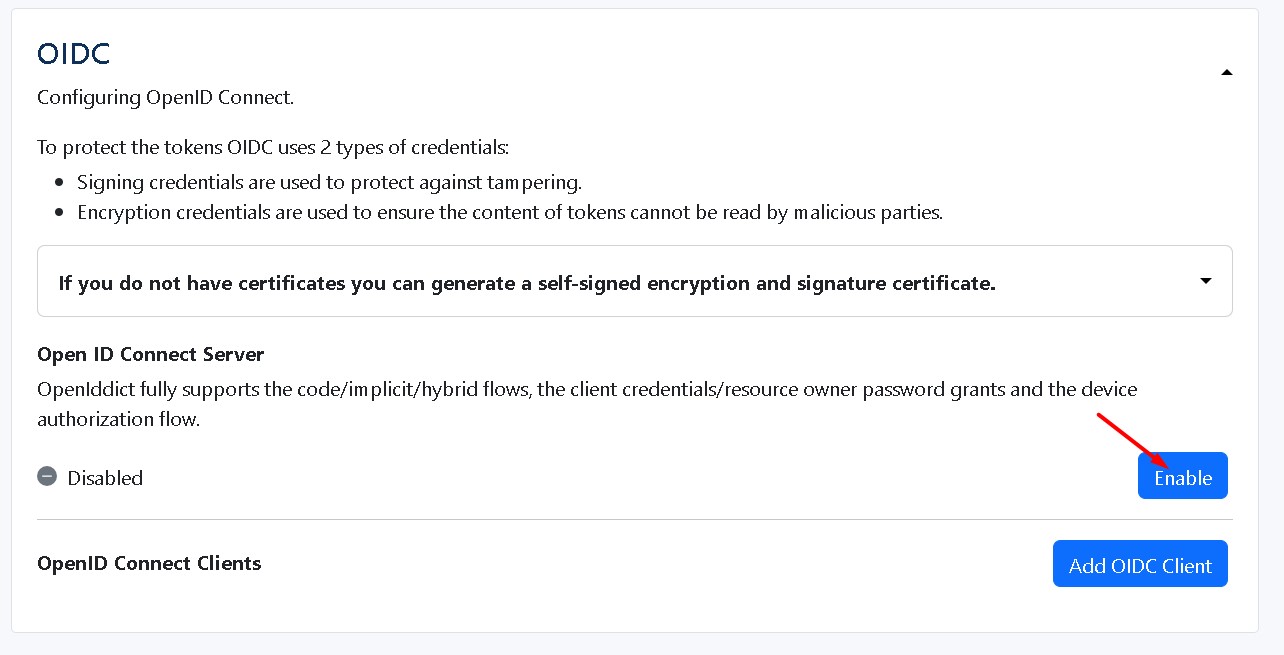Click the 'To protect the tokens' sentence
This screenshot has width=1284, height=655.
(x=273, y=148)
